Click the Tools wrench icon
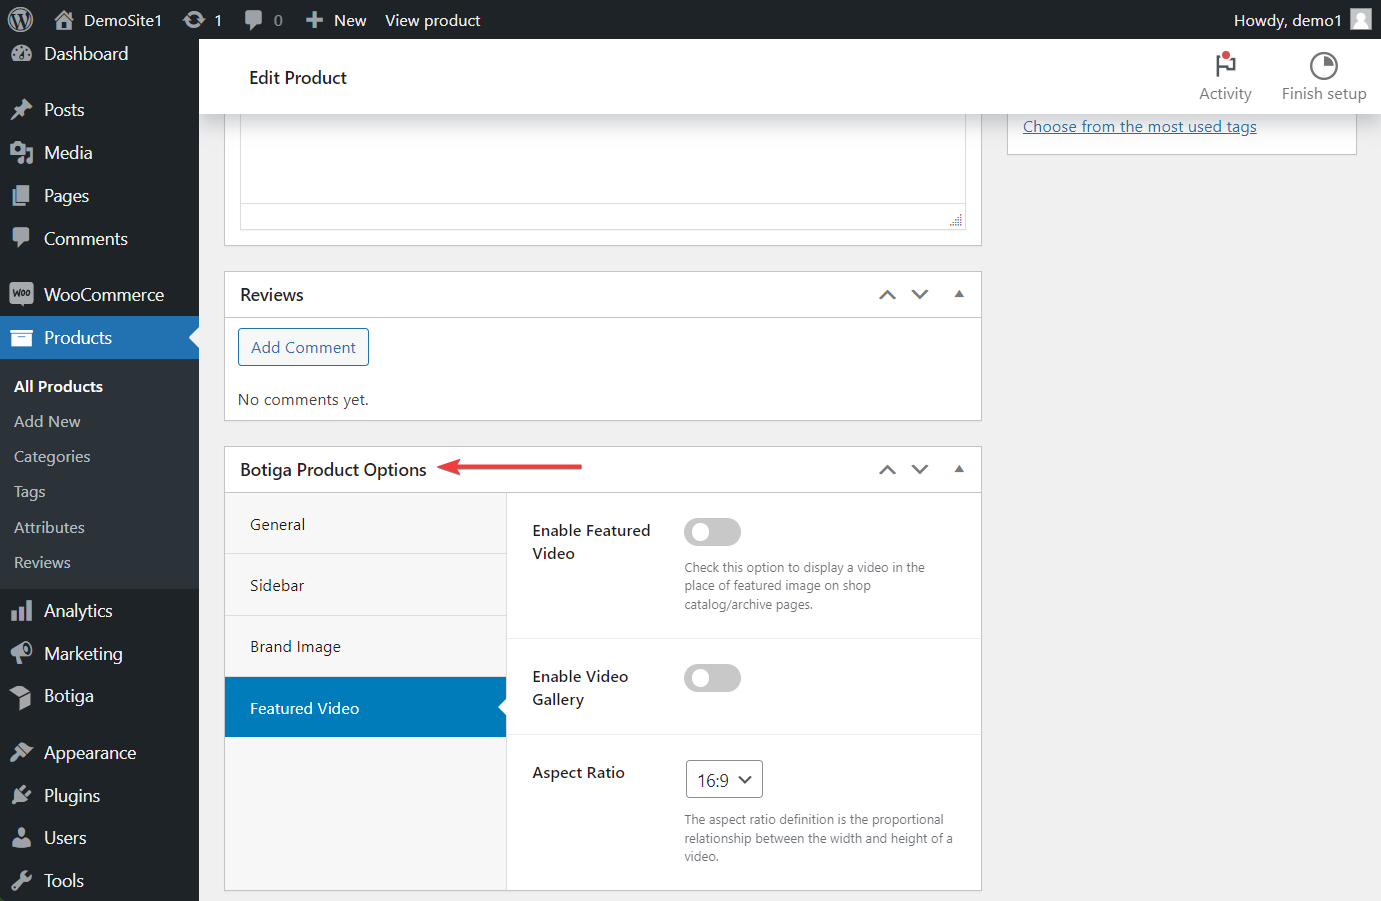This screenshot has height=901, width=1381. (21, 881)
